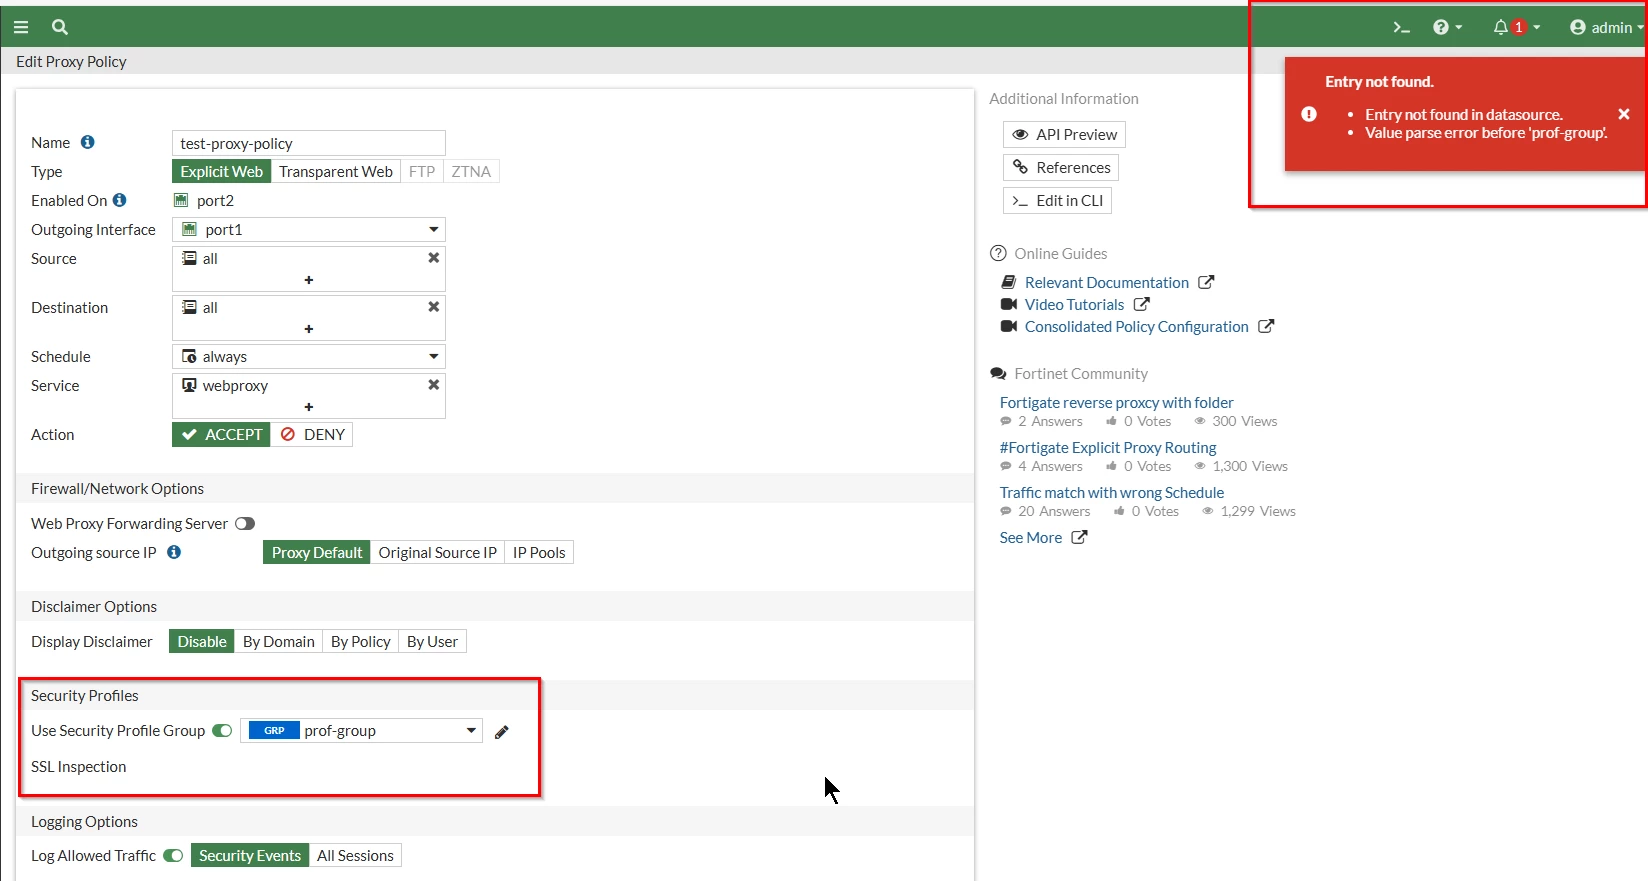
Task: Log All Sessions
Action: pyautogui.click(x=355, y=855)
